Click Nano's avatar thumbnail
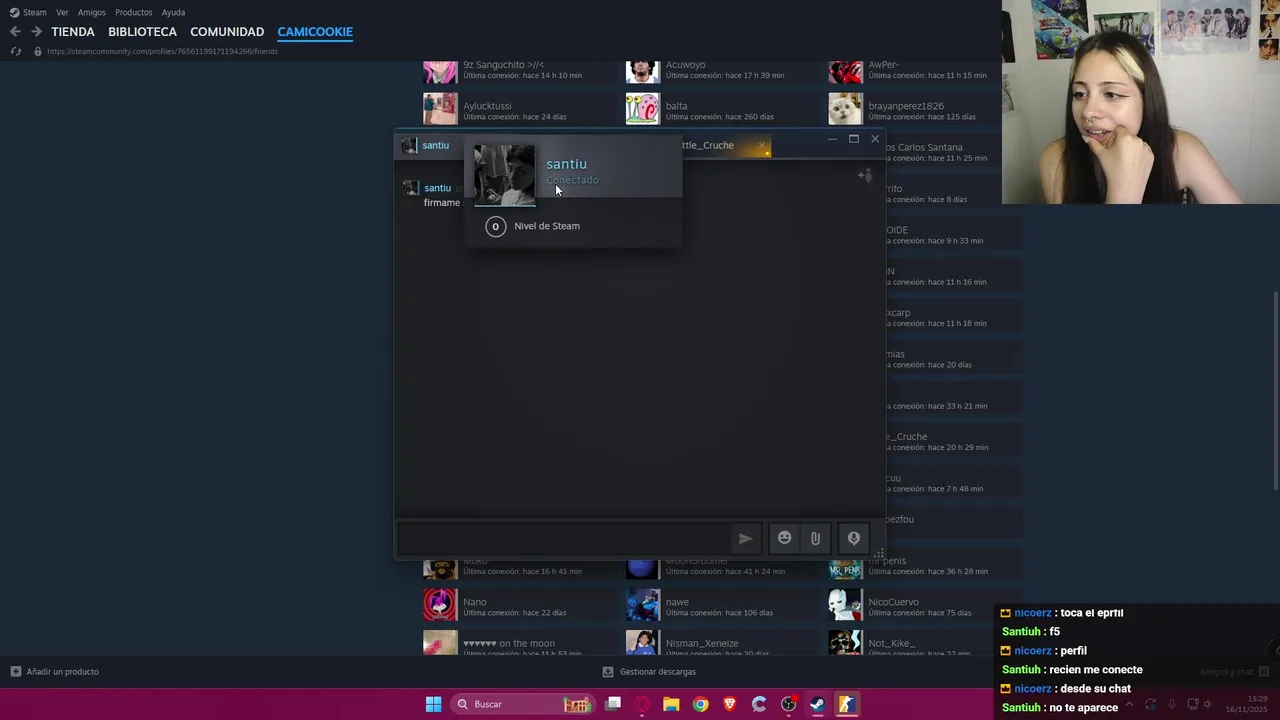Screen dimensions: 1280x720 [440, 605]
